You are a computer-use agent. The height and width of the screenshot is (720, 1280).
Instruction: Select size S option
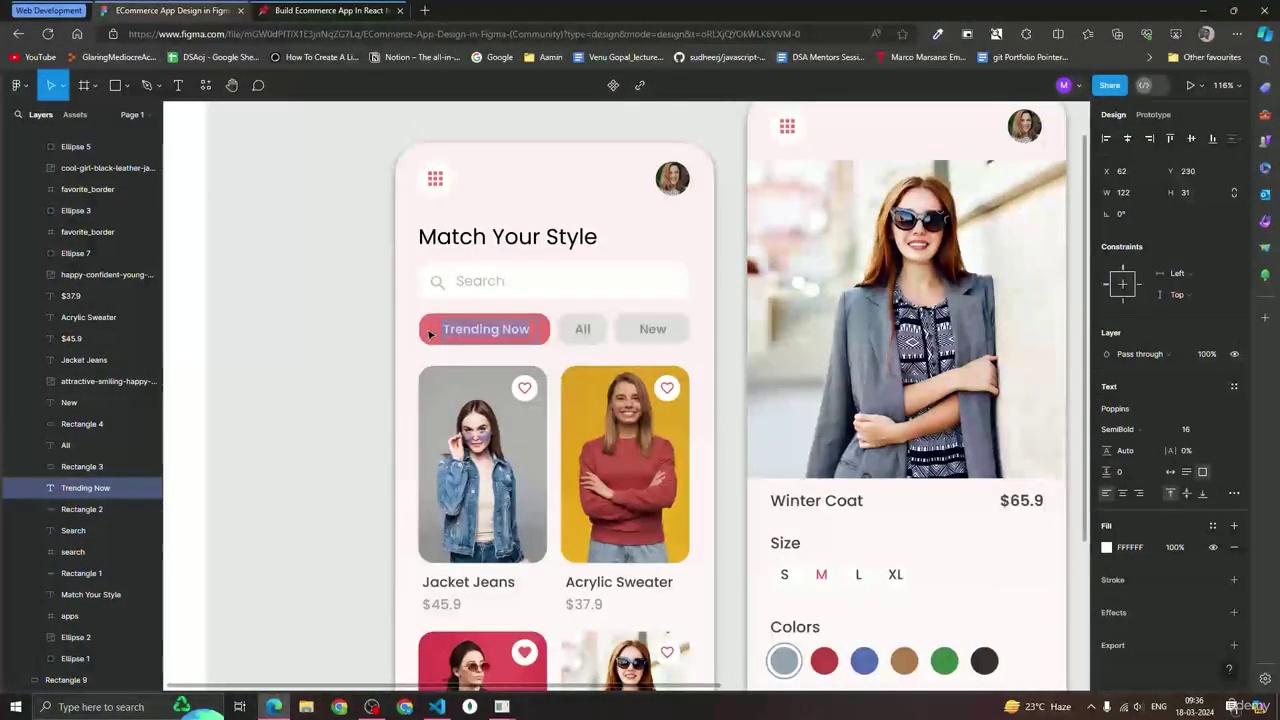(x=784, y=575)
